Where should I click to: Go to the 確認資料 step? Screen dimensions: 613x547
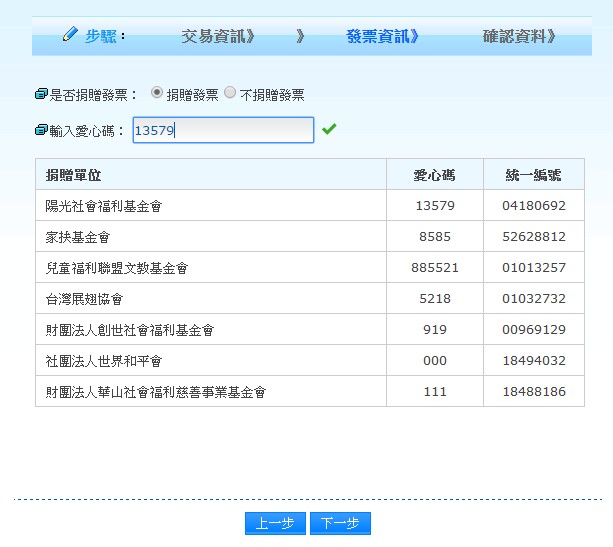(519, 36)
